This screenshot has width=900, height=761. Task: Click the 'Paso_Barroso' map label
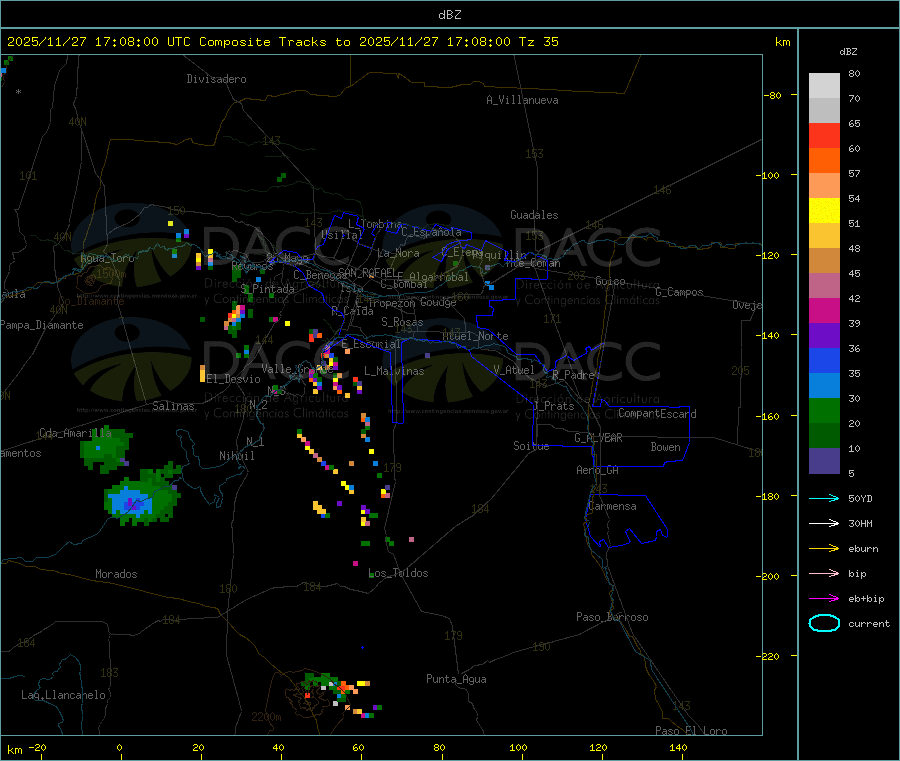tap(612, 617)
